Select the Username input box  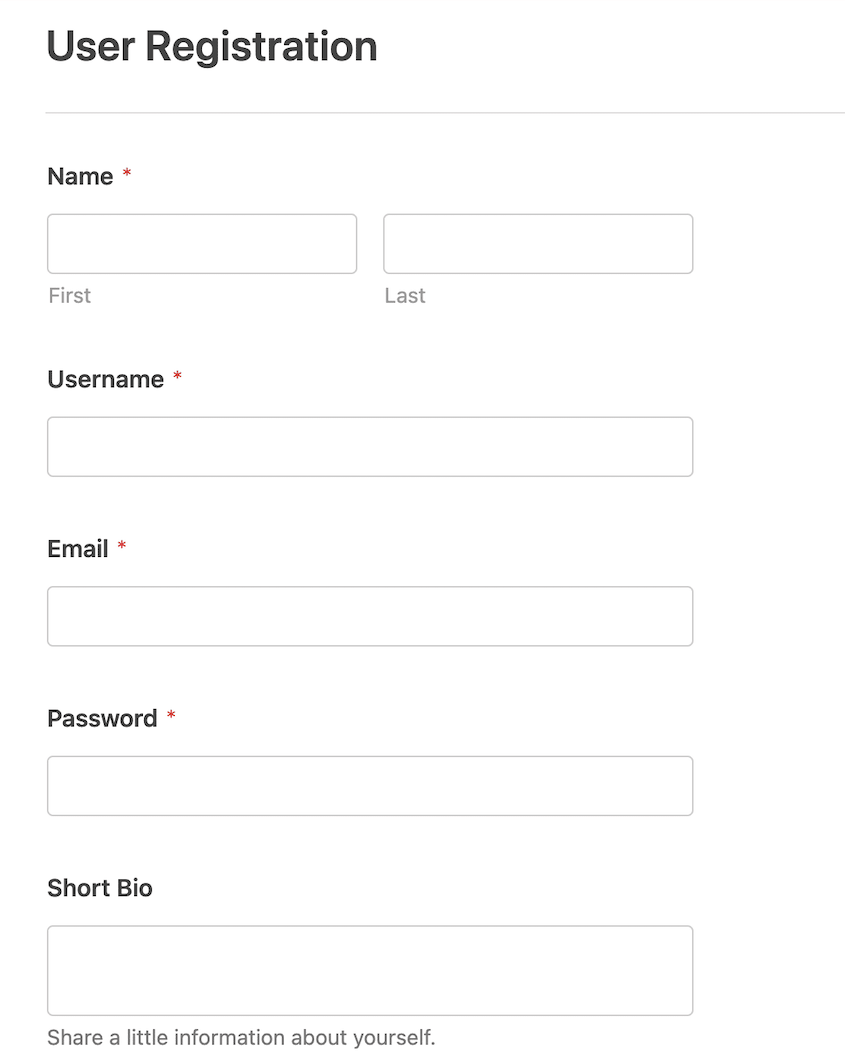[369, 446]
